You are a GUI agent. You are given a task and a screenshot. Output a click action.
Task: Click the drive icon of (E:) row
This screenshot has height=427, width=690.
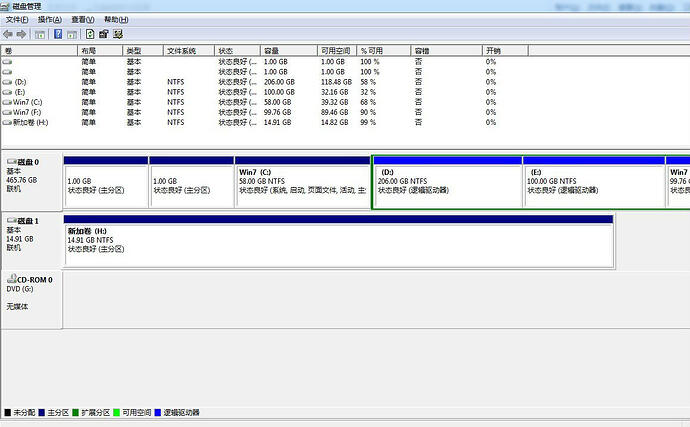point(7,92)
